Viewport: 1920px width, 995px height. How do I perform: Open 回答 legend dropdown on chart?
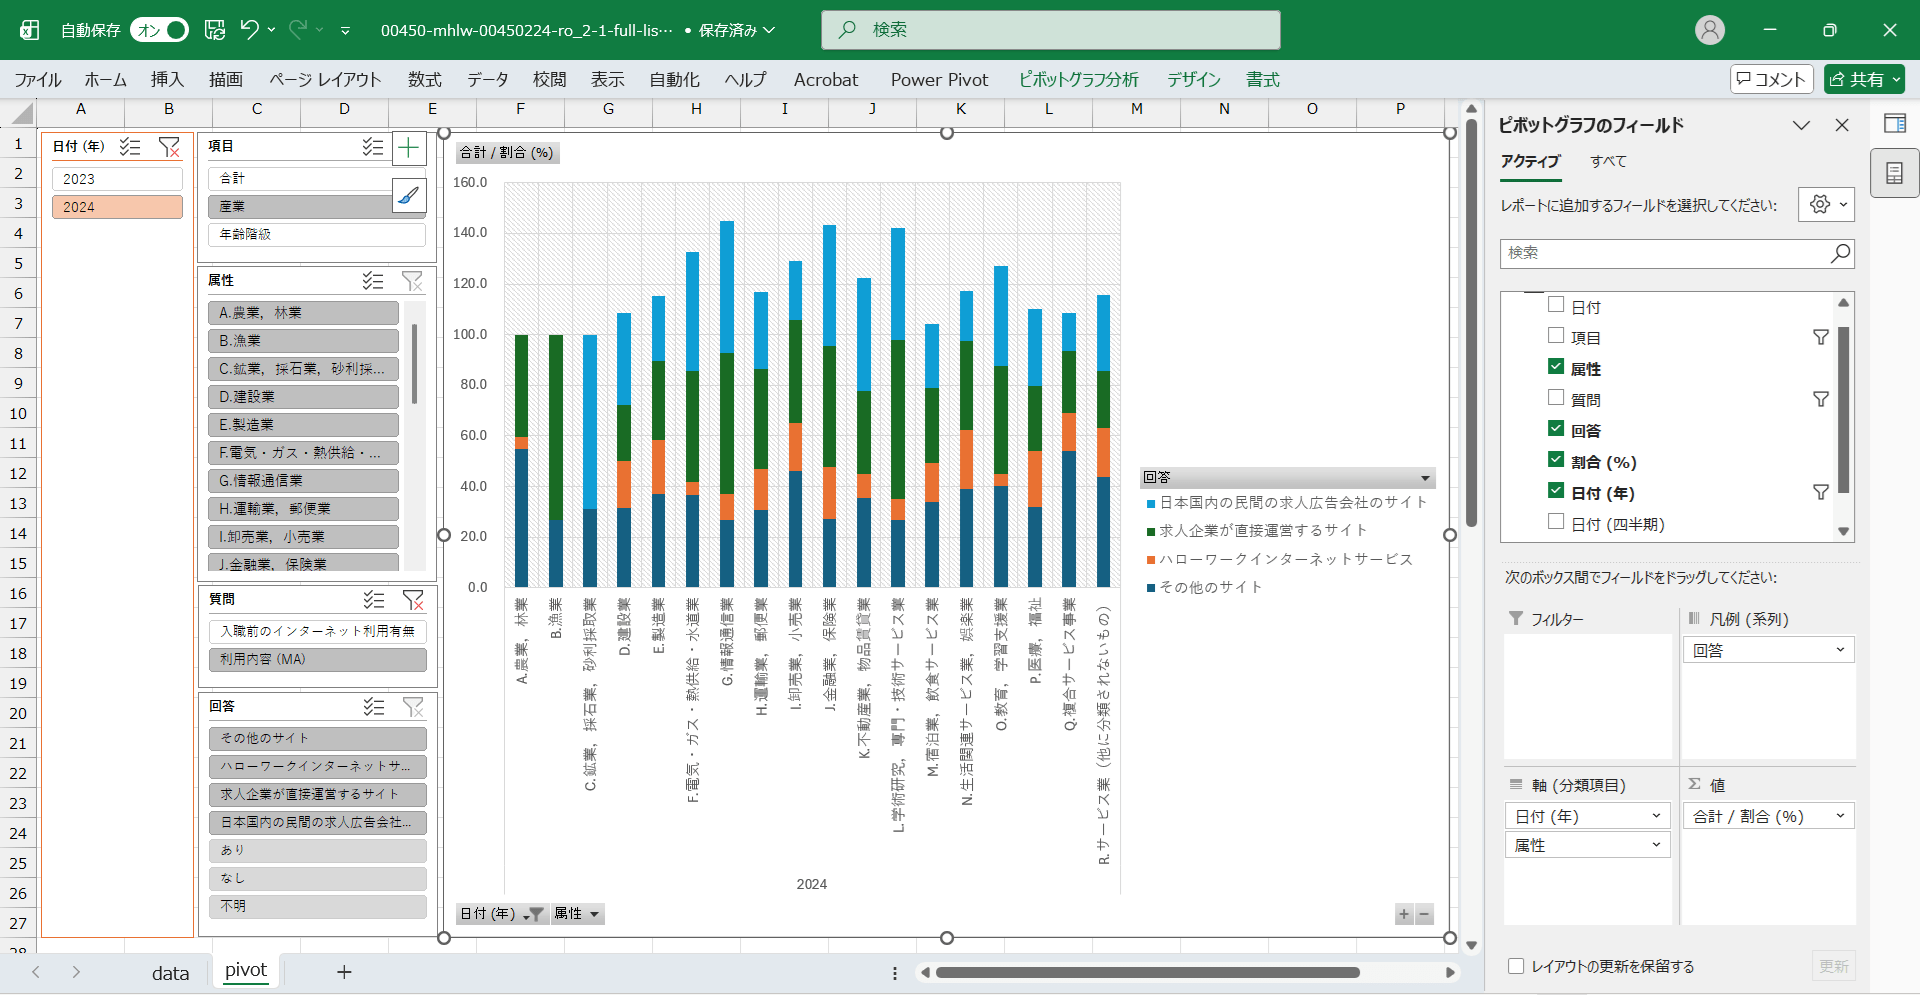point(1425,478)
